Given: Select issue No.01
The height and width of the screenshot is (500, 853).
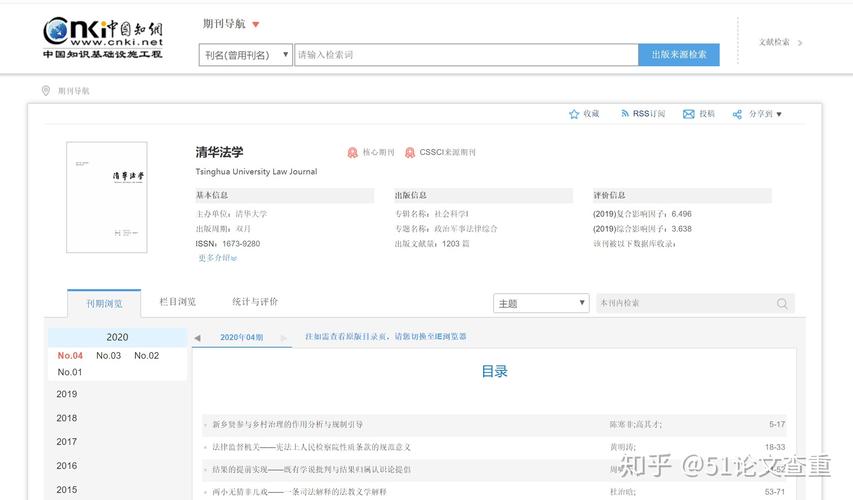Looking at the screenshot, I should 70,372.
